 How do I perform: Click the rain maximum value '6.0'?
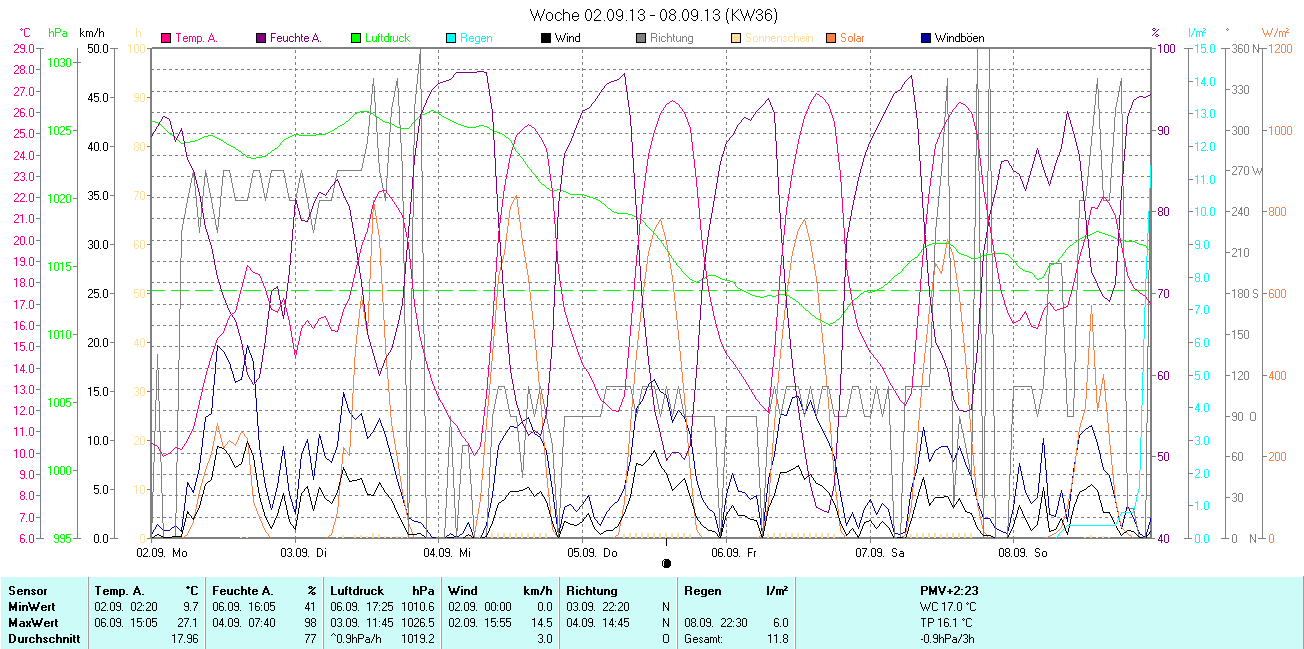pos(781,622)
